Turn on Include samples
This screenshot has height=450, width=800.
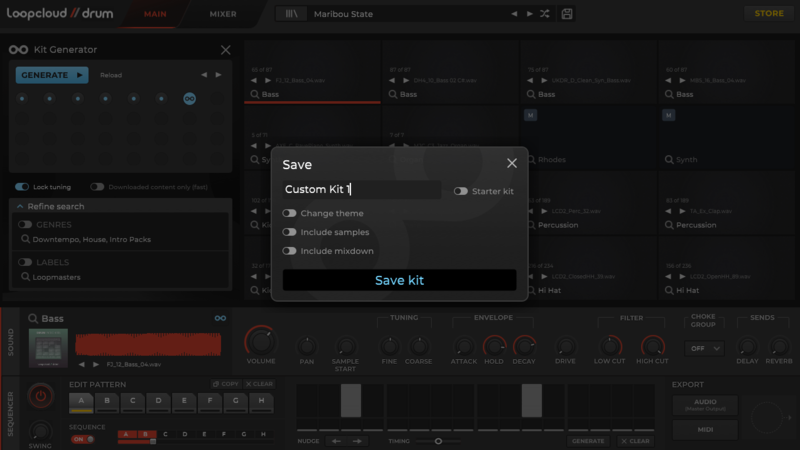[289, 232]
